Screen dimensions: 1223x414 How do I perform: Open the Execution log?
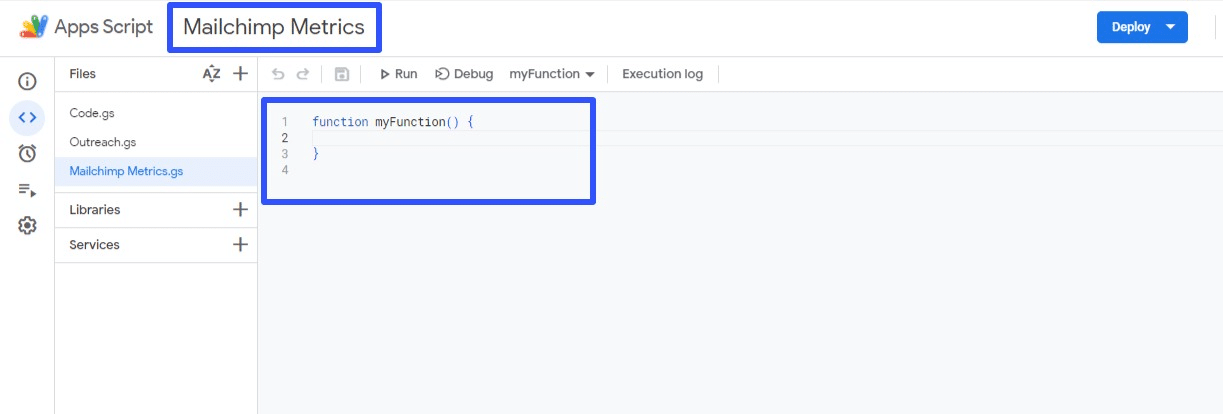(662, 74)
